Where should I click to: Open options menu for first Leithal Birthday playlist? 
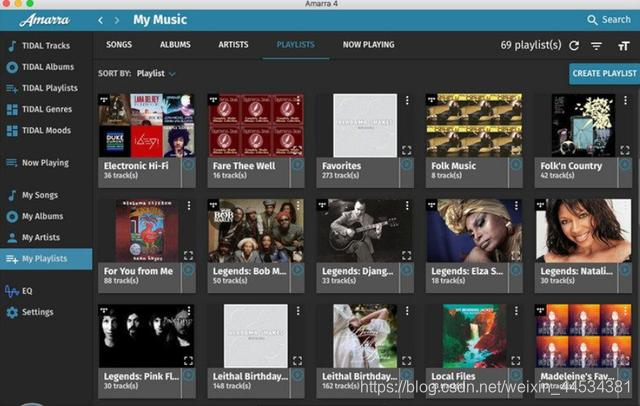(298, 311)
